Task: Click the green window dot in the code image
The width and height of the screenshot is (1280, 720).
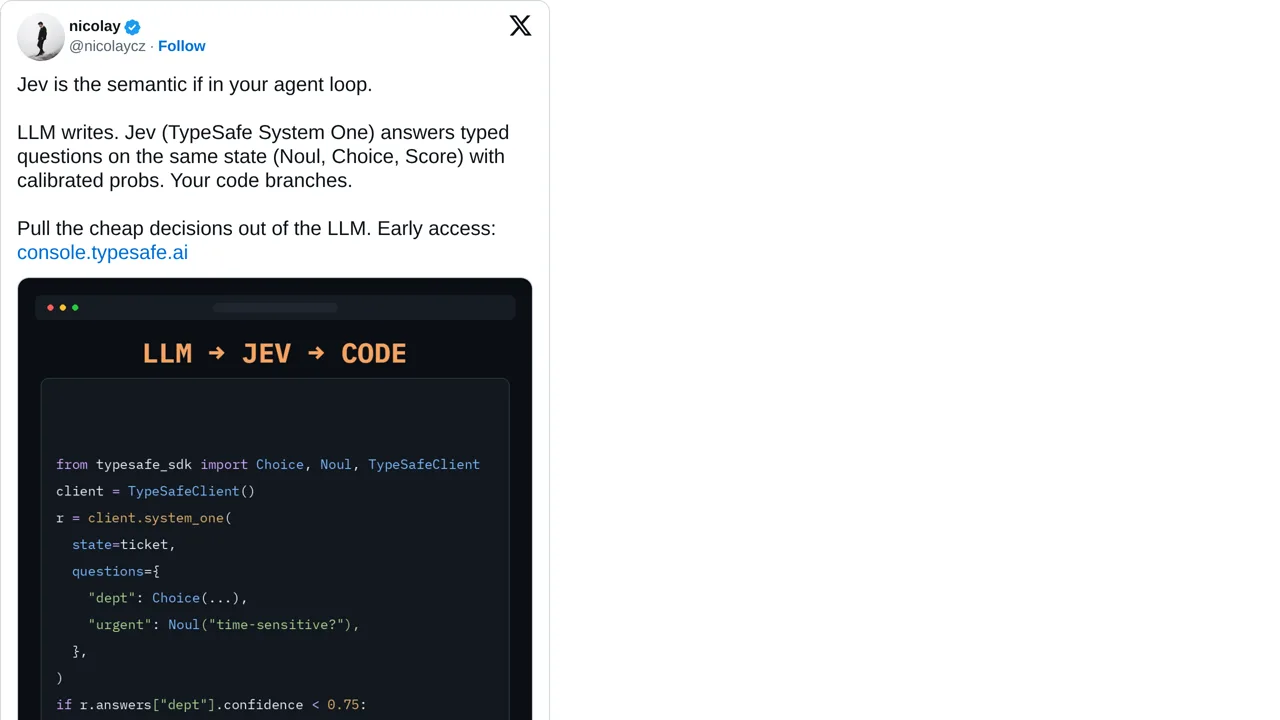Action: pos(75,308)
